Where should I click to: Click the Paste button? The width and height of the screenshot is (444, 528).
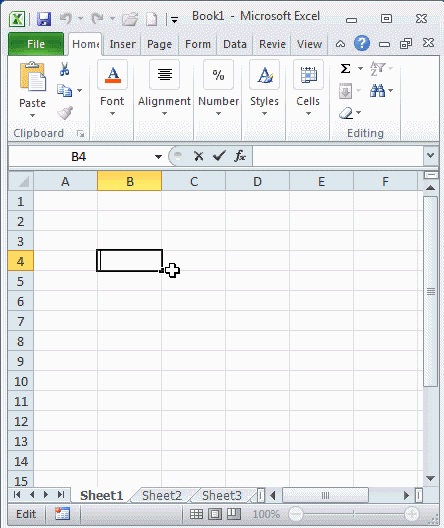coord(32,90)
